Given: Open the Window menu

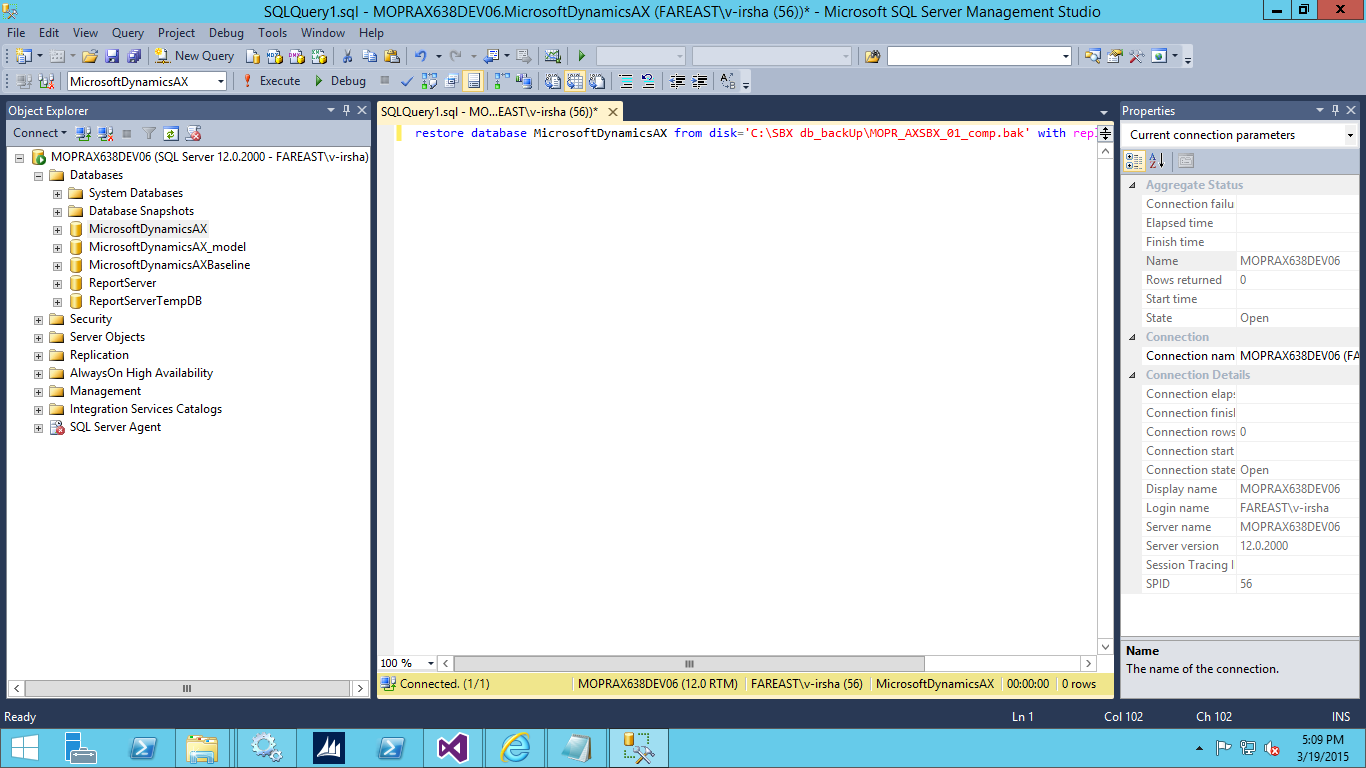Looking at the screenshot, I should pyautogui.click(x=323, y=33).
